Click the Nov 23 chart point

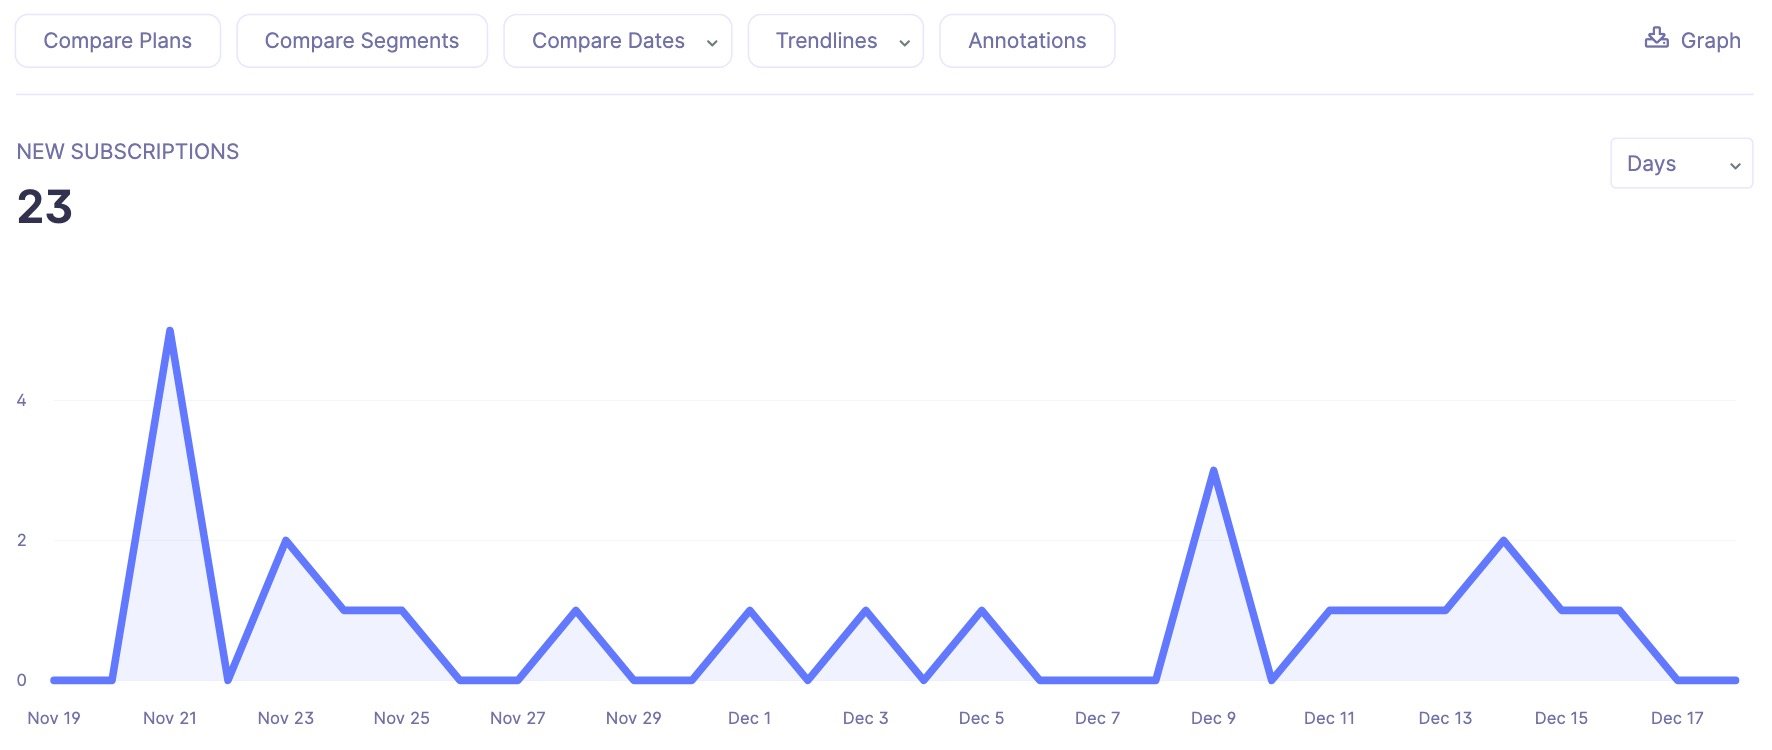tap(286, 539)
